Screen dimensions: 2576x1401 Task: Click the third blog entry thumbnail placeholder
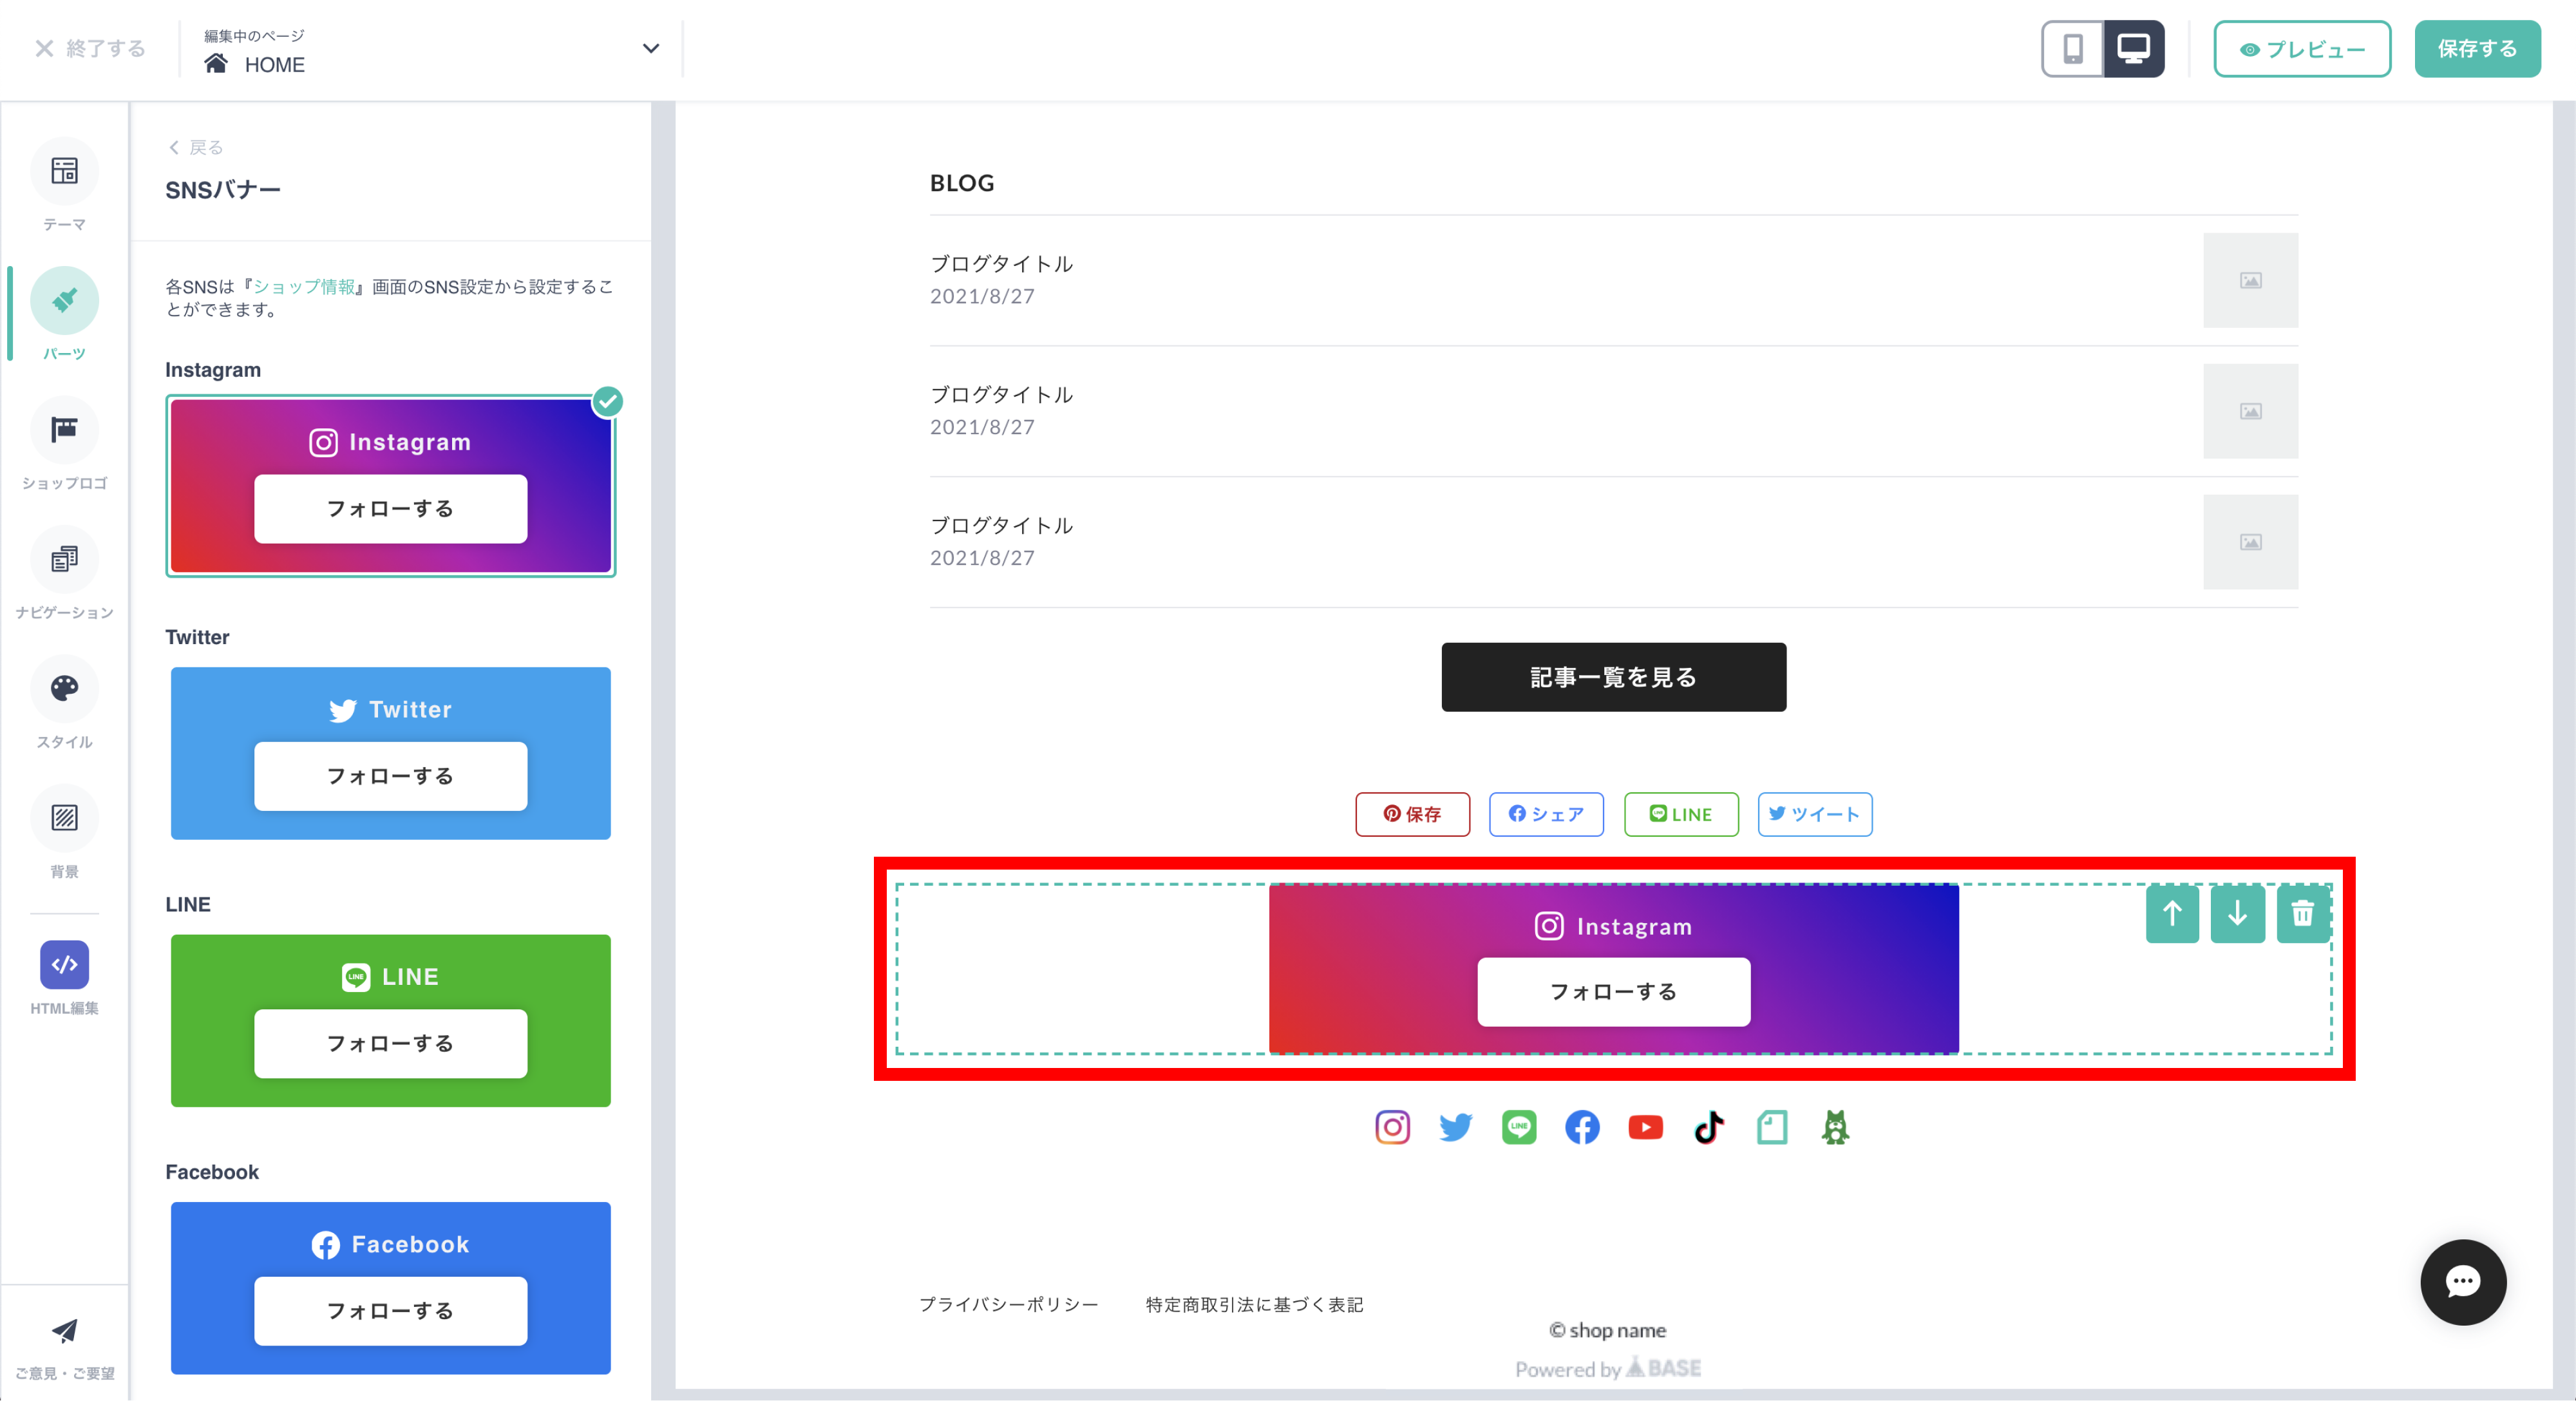click(2250, 542)
